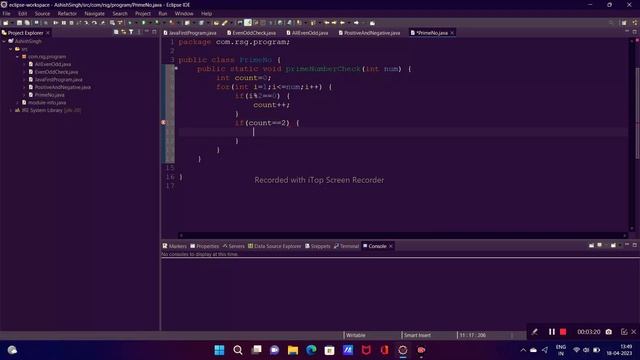Collapse the AshishSingh project node
This screenshot has width=640, height=360.
pyautogui.click(x=4, y=41)
